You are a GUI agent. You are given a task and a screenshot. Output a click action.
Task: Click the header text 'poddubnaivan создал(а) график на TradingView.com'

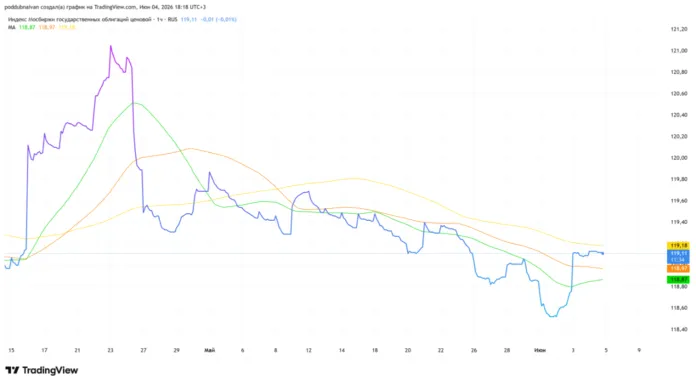pyautogui.click(x=71, y=7)
